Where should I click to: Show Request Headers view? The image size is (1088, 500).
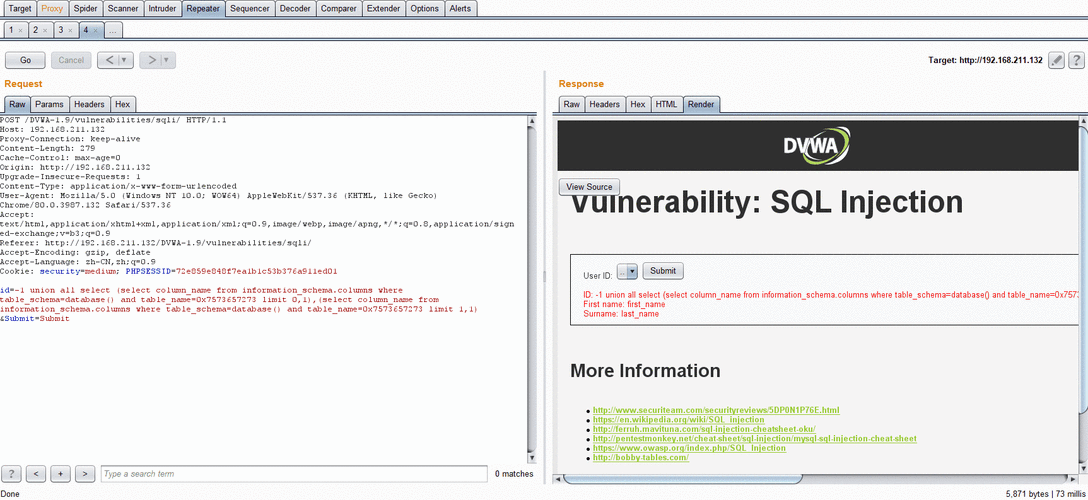(89, 104)
